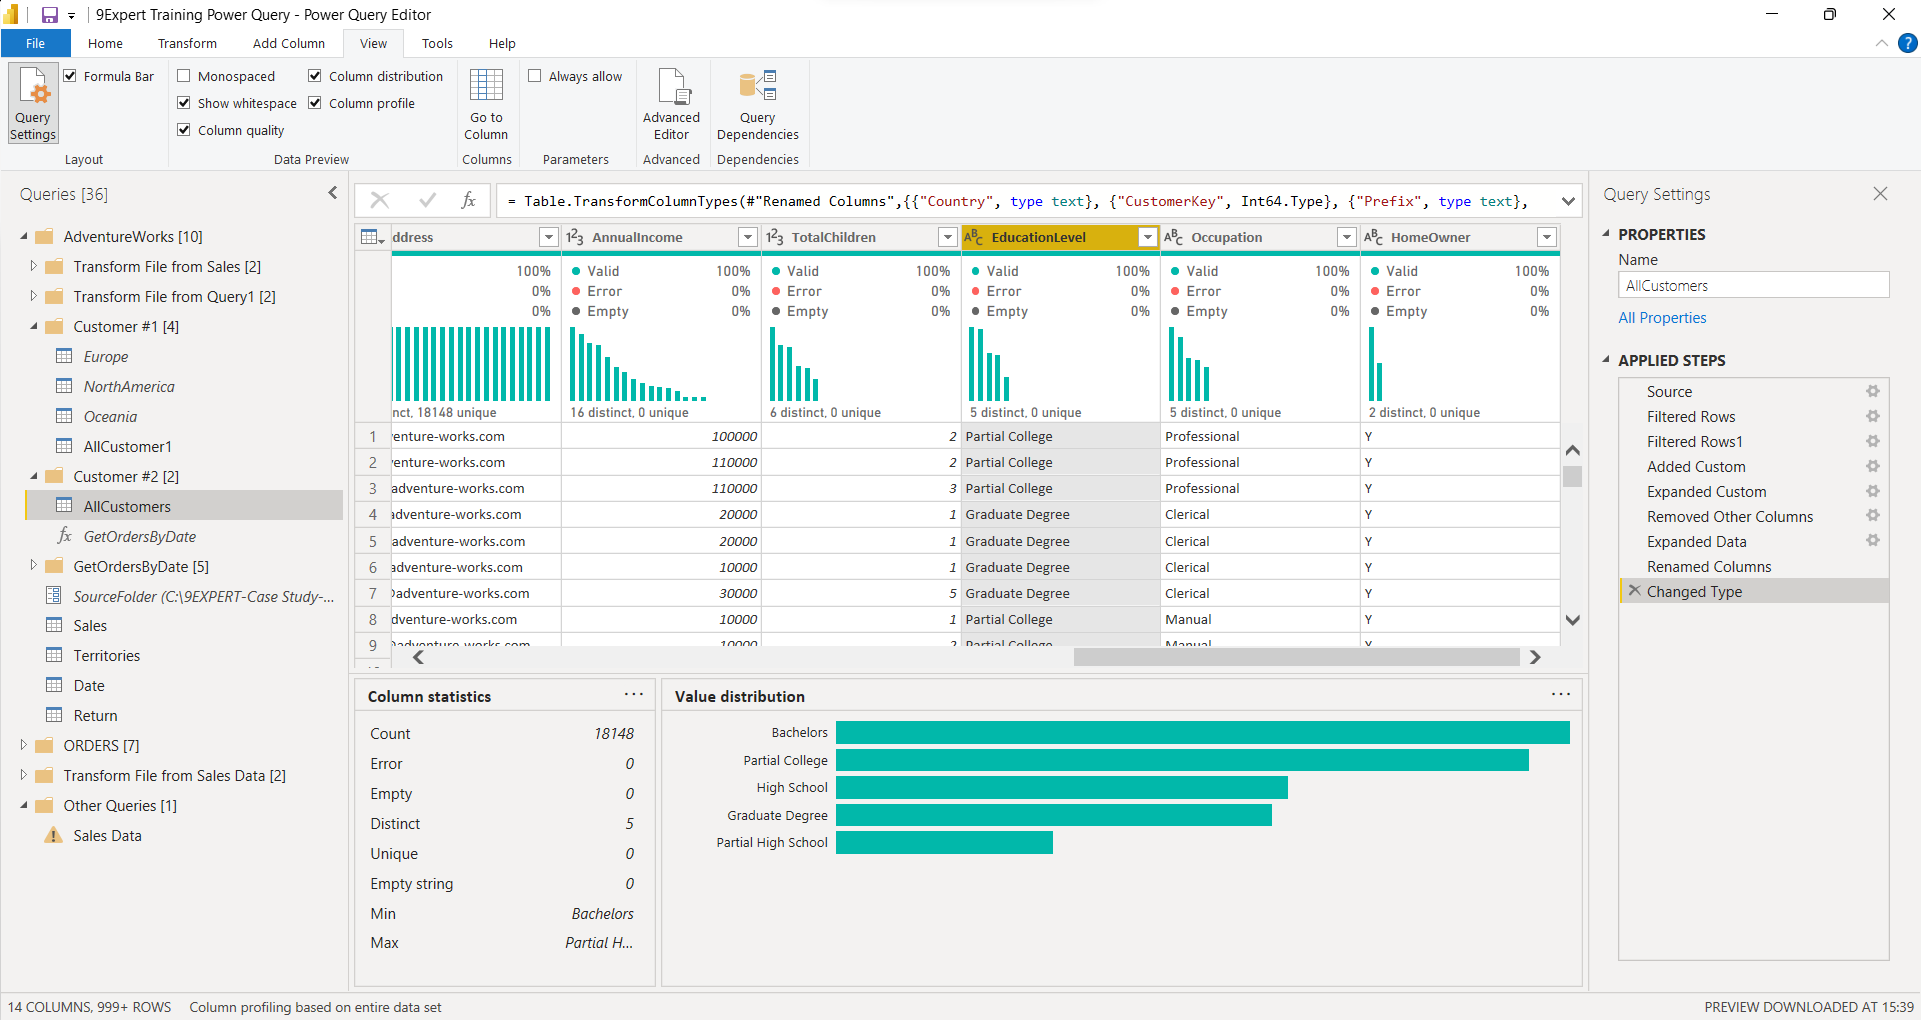Viewport: 1921px width, 1020px height.
Task: Enable the Always allow parameter option
Action: [x=536, y=75]
